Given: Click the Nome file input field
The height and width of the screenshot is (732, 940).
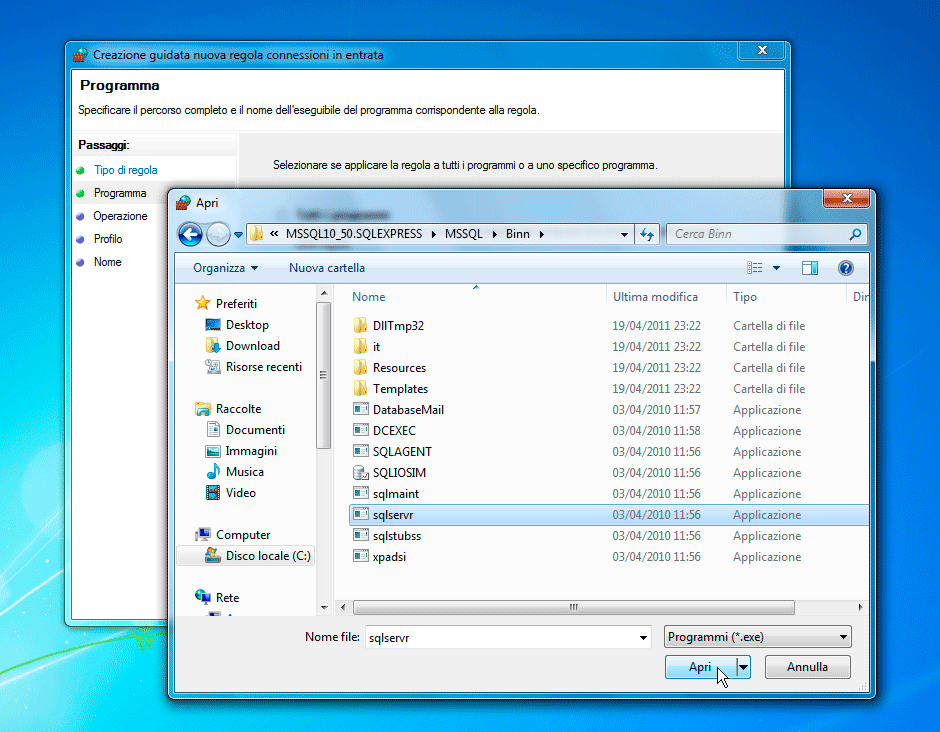Looking at the screenshot, I should [501, 637].
